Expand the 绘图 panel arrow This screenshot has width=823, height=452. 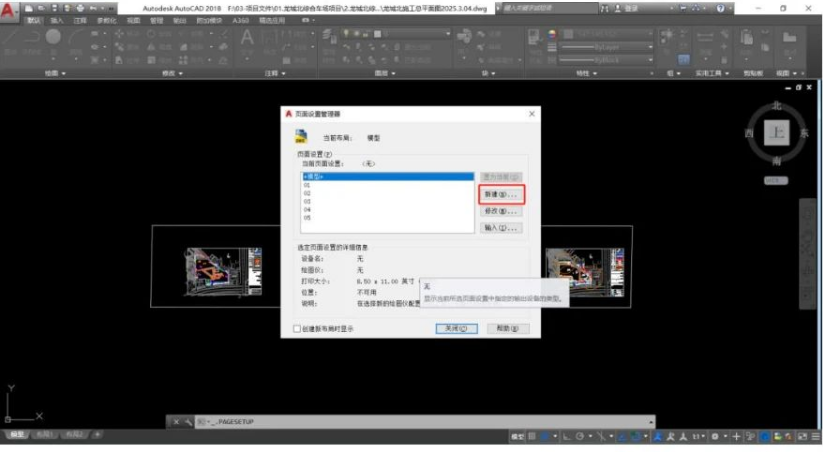click(x=64, y=73)
